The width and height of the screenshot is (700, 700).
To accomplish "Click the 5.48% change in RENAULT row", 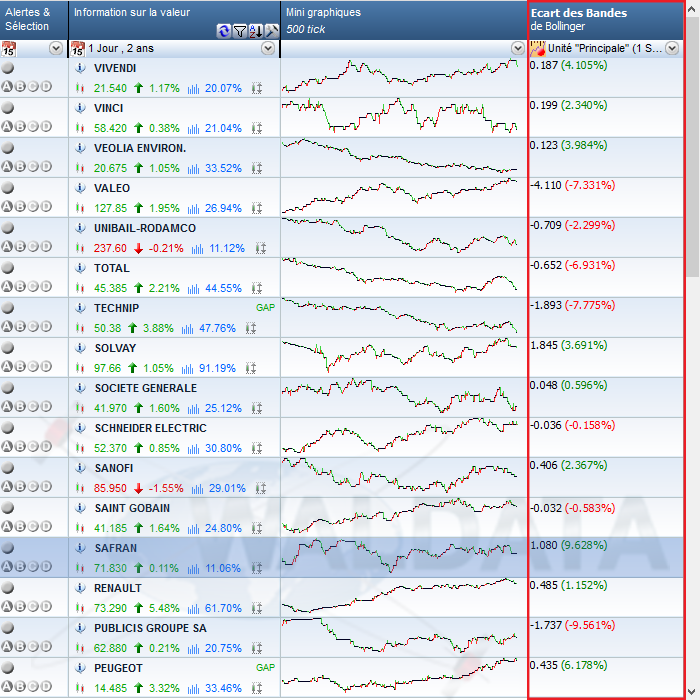I will (x=164, y=608).
